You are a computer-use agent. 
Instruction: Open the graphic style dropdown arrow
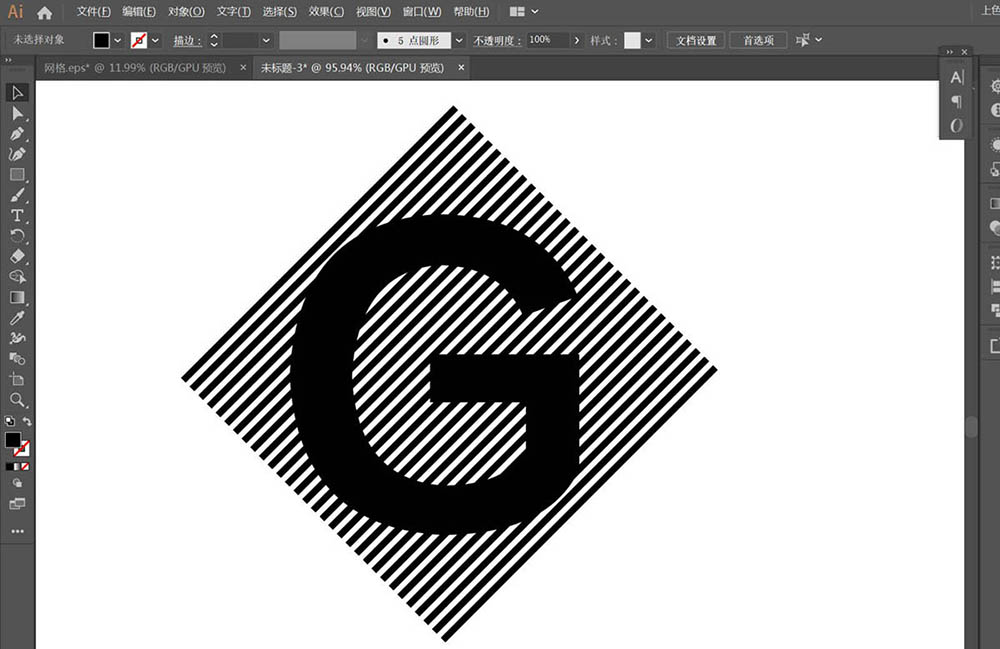[649, 40]
